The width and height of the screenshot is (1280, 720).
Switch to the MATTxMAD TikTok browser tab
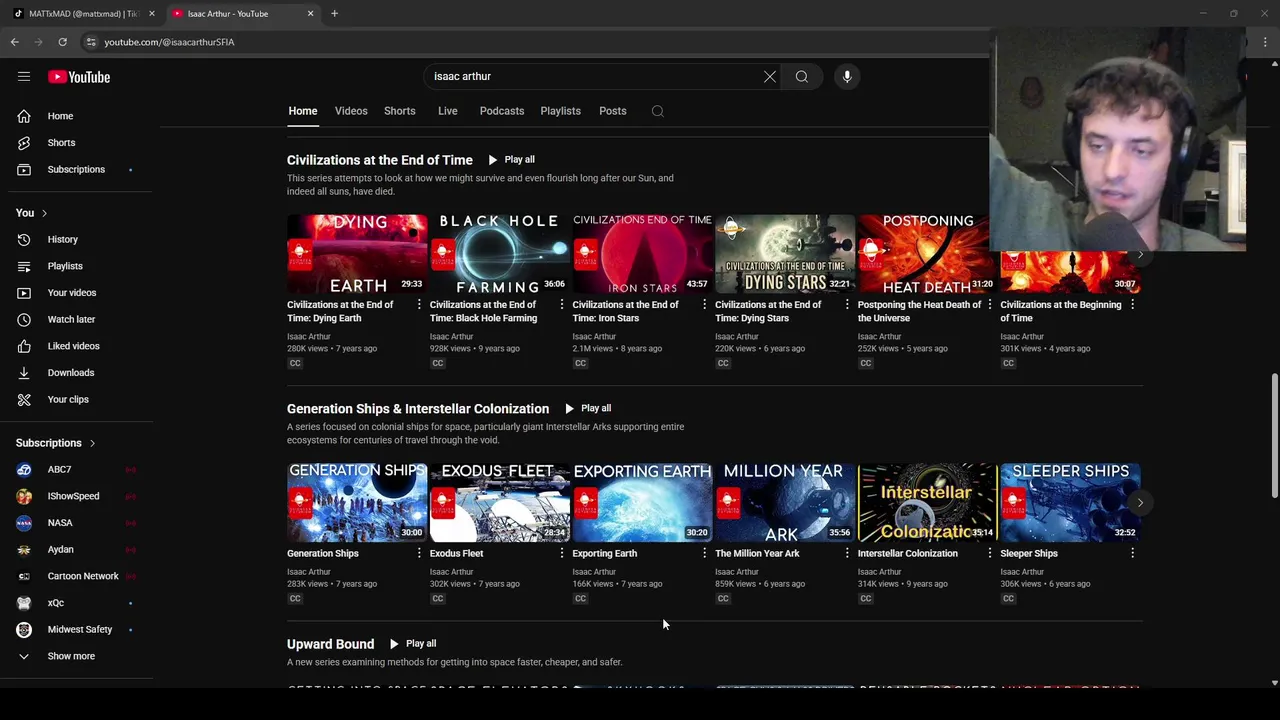(x=84, y=14)
